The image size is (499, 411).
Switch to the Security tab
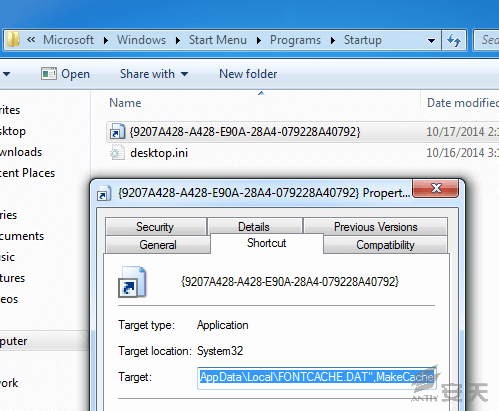click(x=155, y=227)
